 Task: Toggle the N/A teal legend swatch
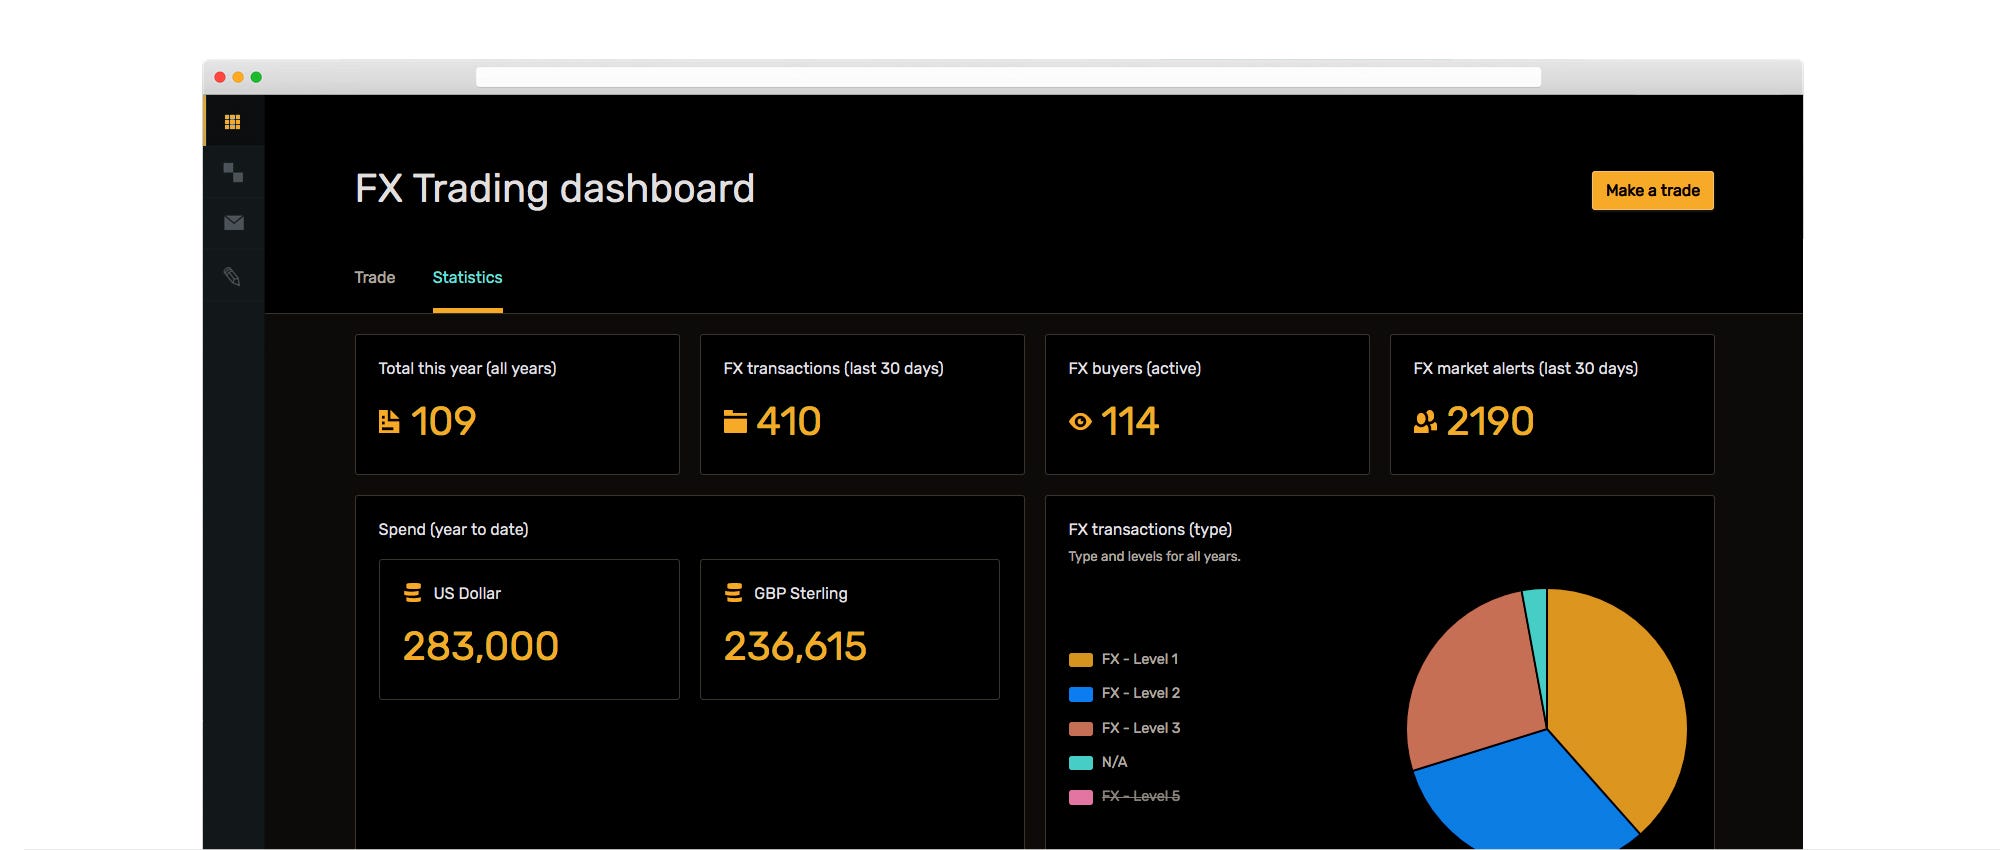(1080, 763)
